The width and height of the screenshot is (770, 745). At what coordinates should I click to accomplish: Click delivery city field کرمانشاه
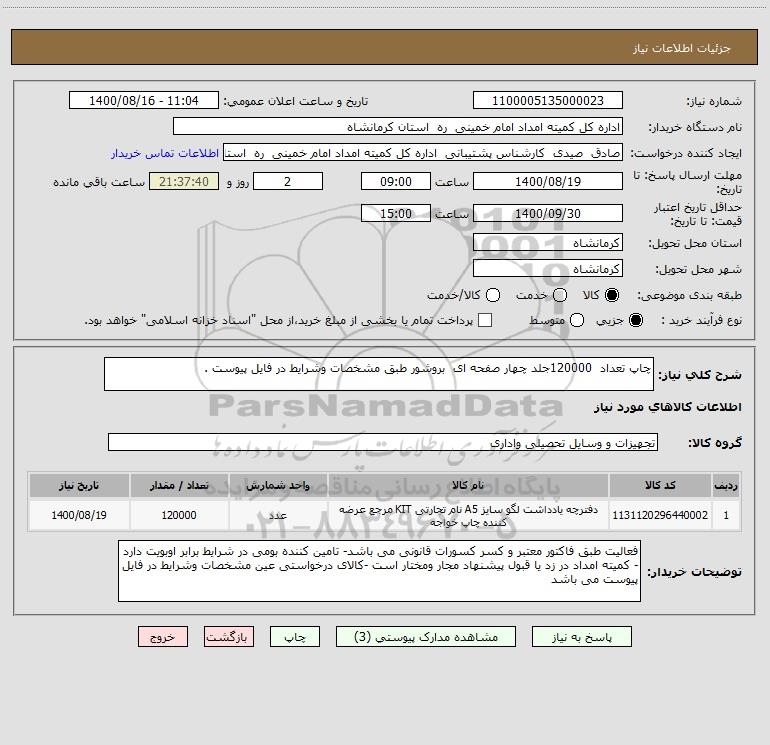pyautogui.click(x=548, y=269)
